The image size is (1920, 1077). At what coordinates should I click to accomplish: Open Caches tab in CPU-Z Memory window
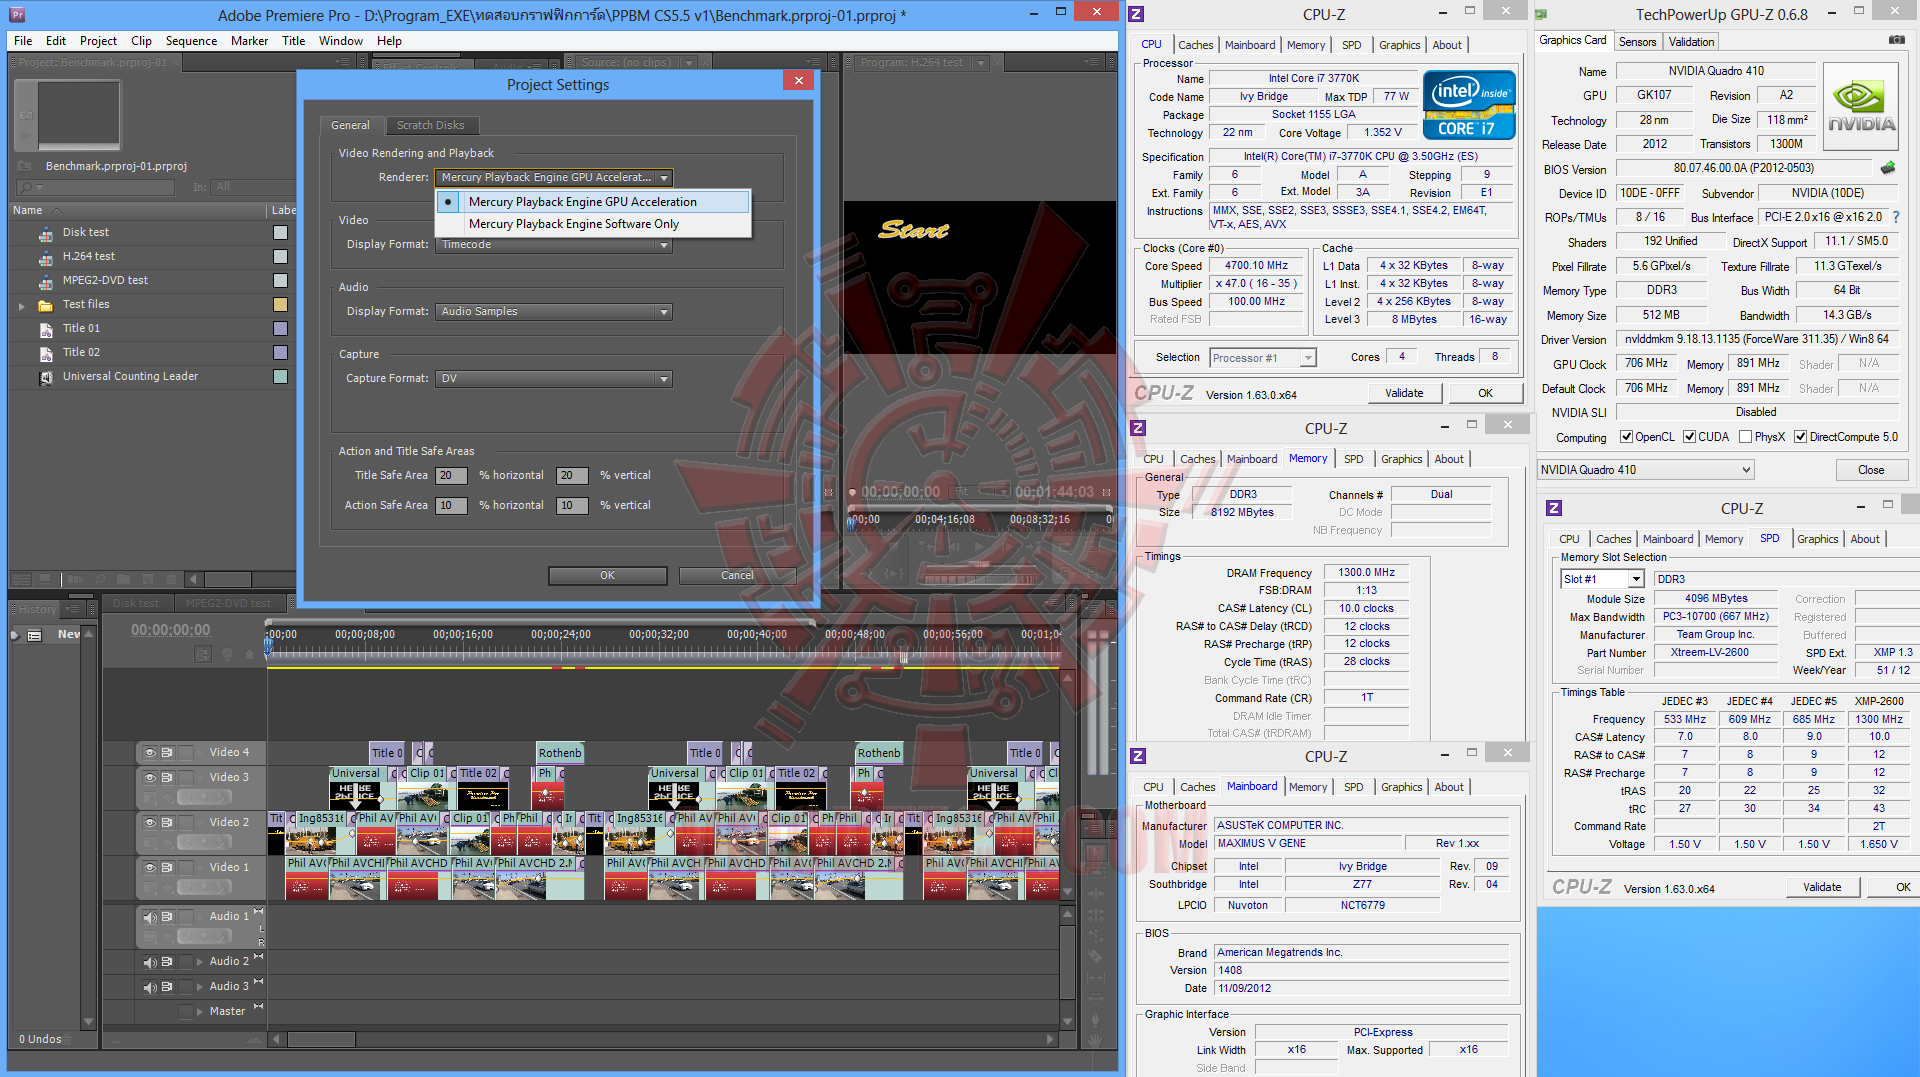[1197, 459]
